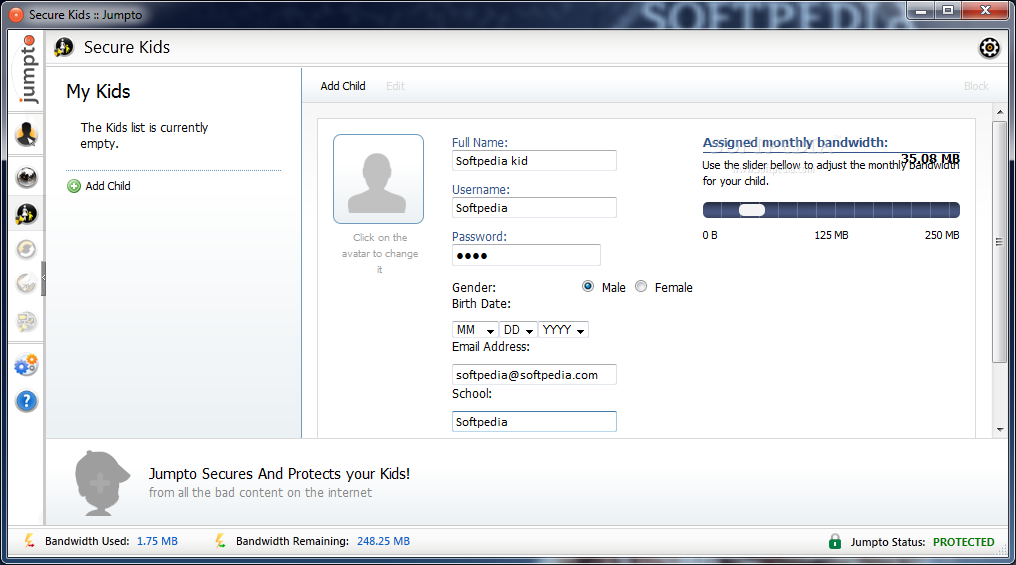Click the 250 MB slider label
The width and height of the screenshot is (1016, 565).
tap(942, 235)
